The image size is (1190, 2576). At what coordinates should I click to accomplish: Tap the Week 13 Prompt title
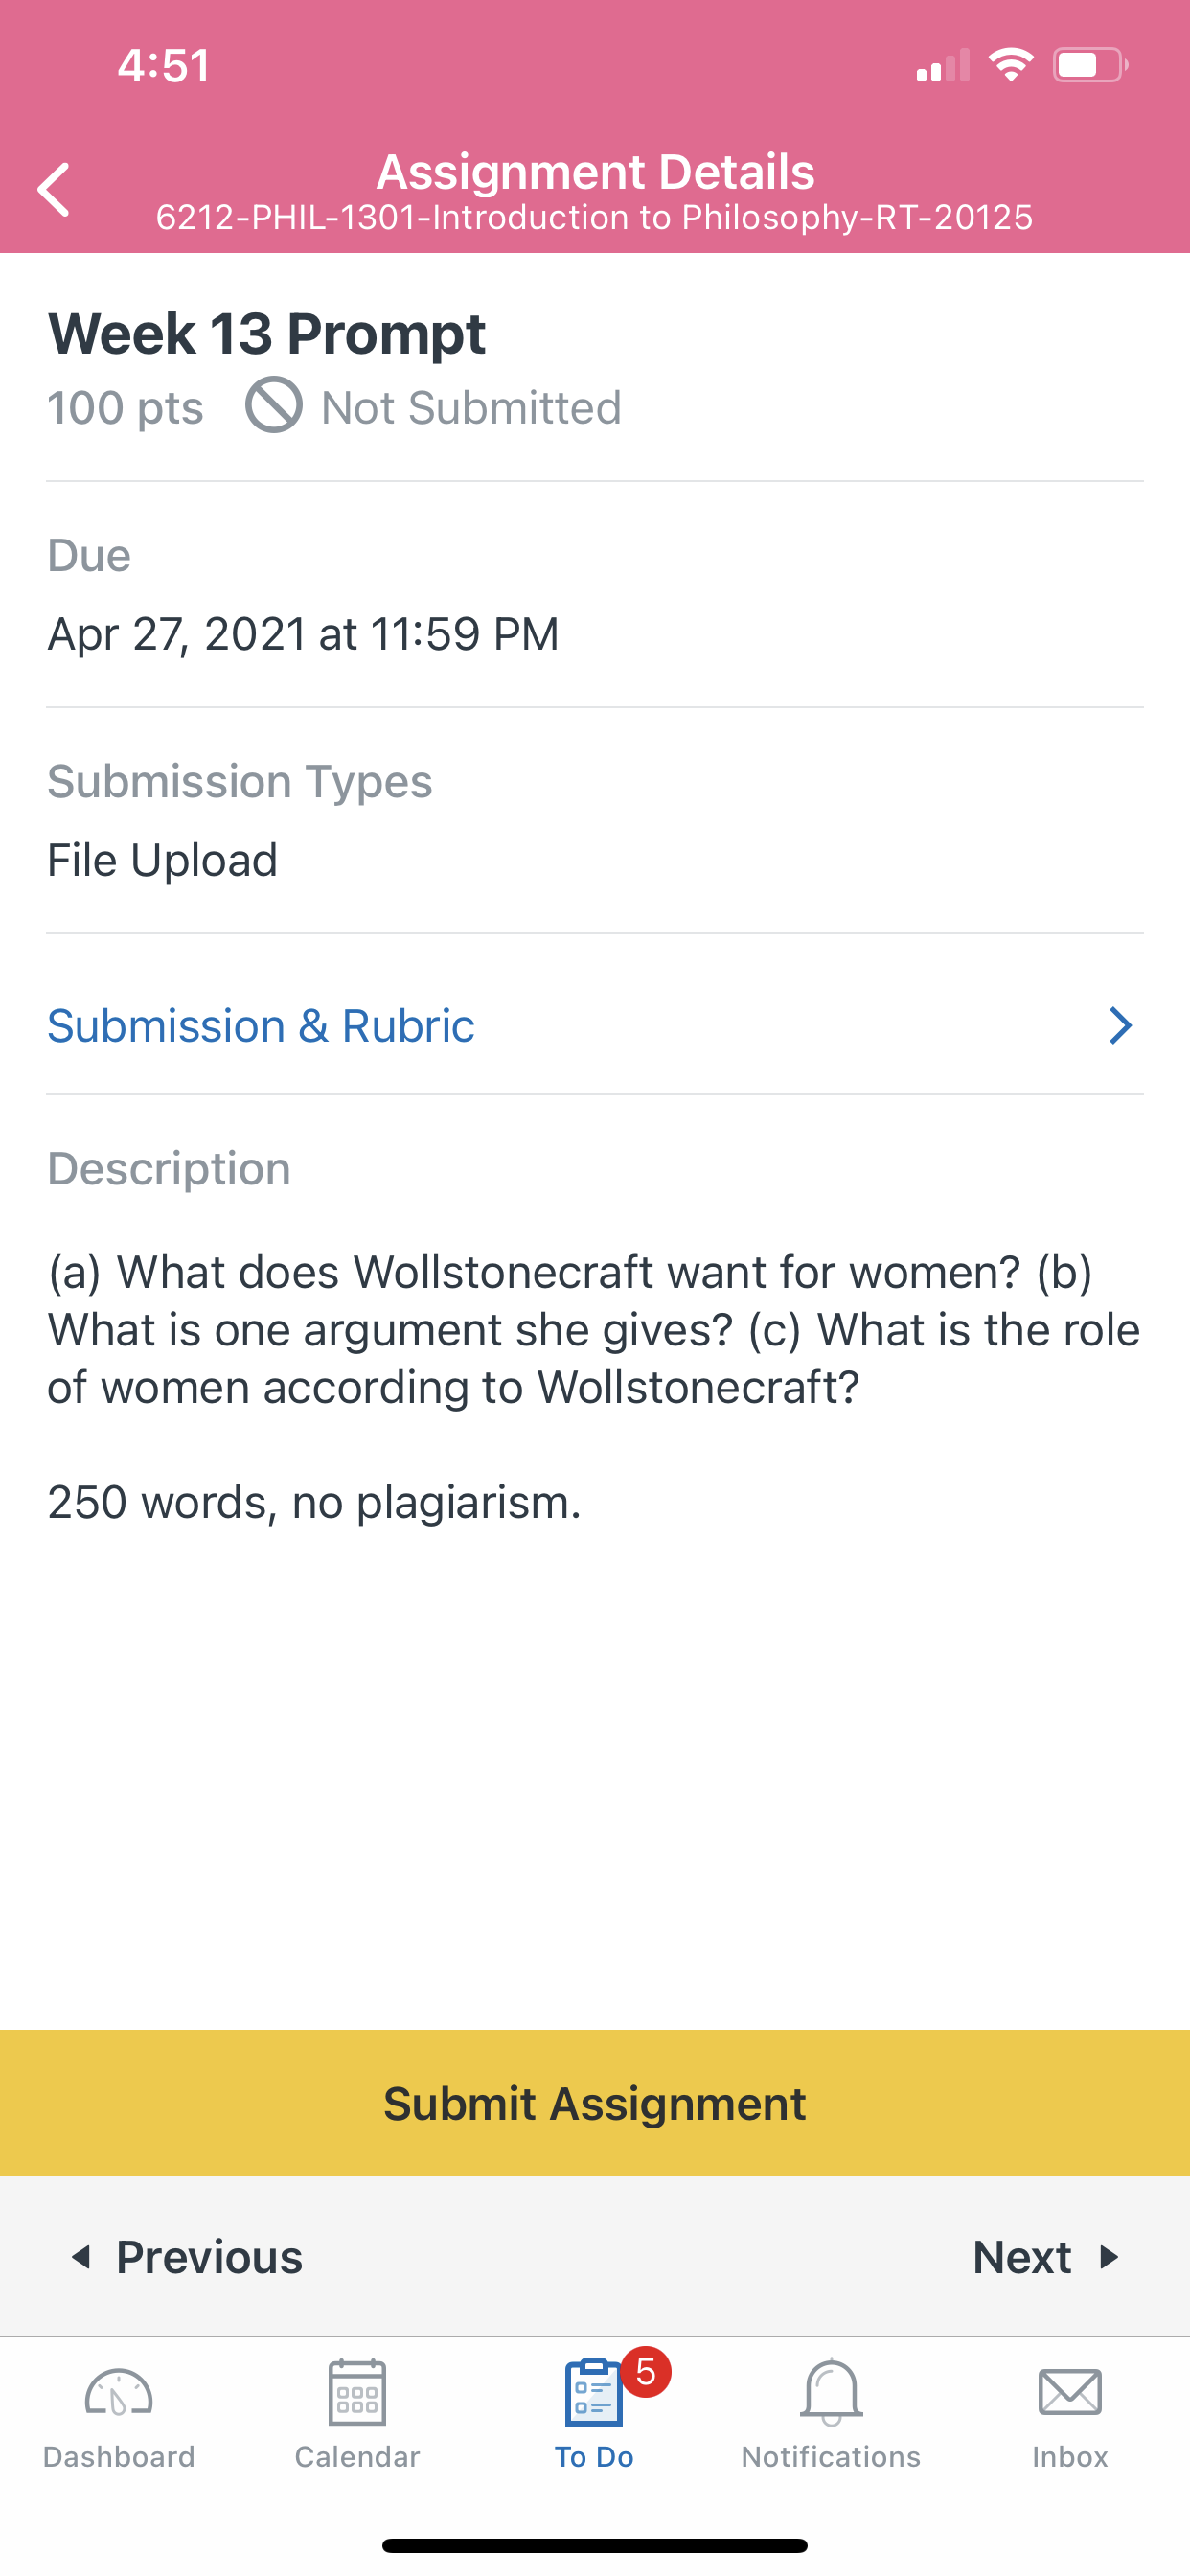(x=267, y=333)
